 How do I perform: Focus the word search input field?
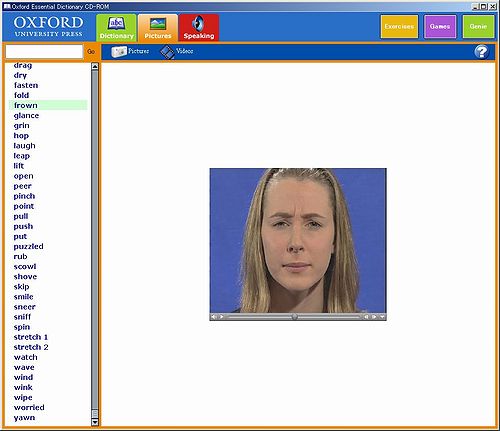(x=44, y=52)
